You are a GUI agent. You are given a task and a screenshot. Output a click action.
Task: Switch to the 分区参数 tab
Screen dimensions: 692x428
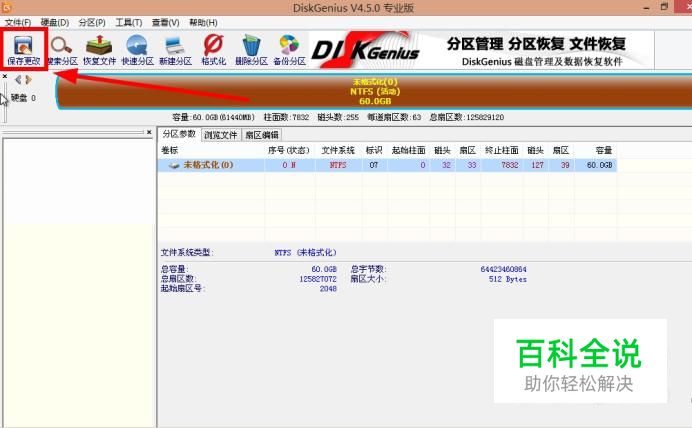click(179, 134)
